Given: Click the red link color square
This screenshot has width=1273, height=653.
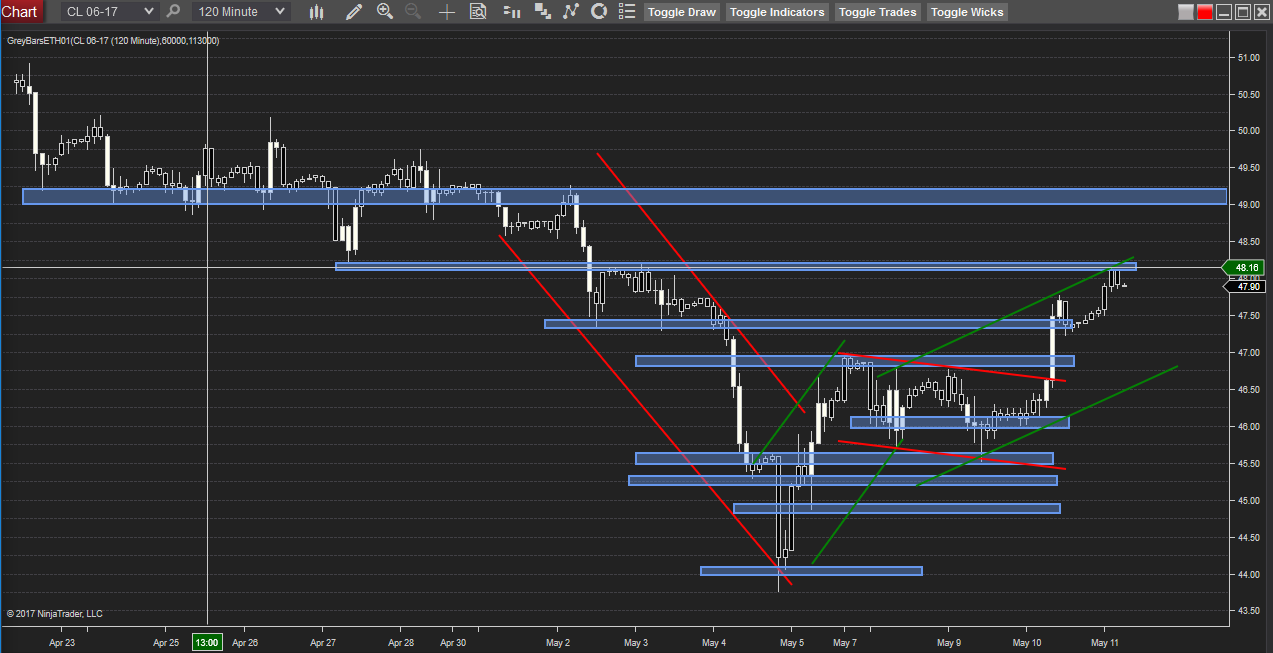Looking at the screenshot, I should pos(1204,13).
